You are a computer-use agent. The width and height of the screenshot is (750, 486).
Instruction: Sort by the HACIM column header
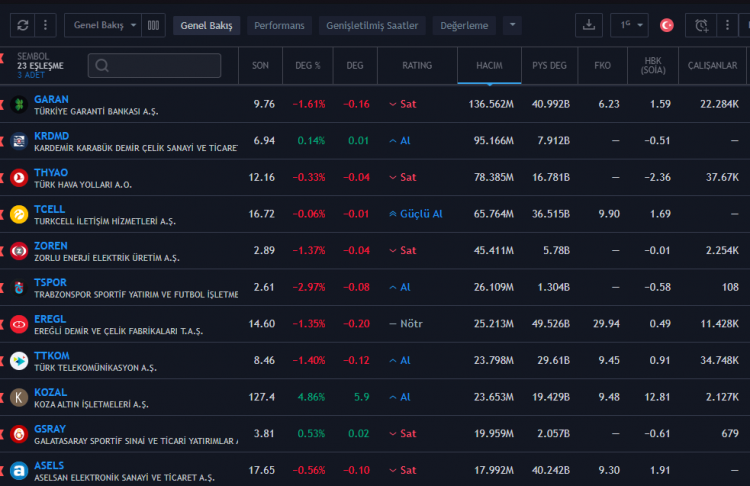tap(489, 66)
